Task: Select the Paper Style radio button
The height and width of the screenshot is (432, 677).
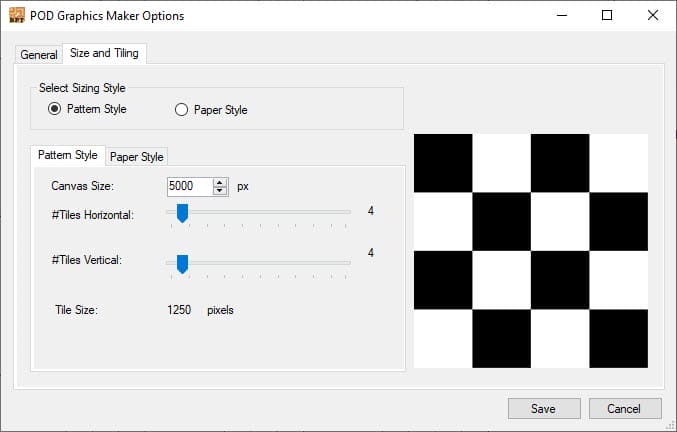Action: (181, 110)
